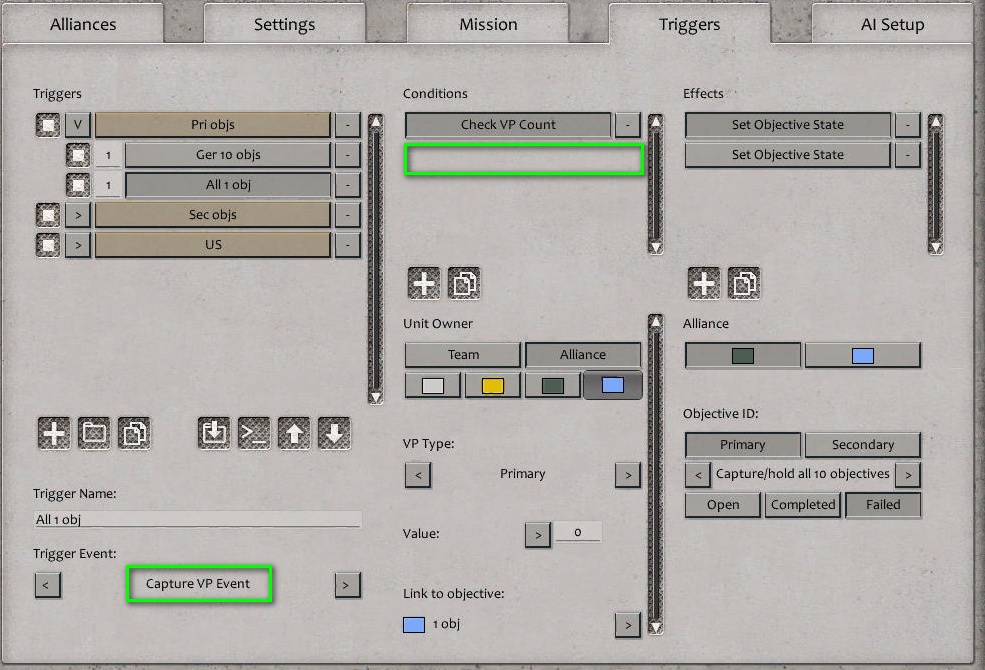The height and width of the screenshot is (670, 985).
Task: Delete the All 1 obj trigger
Action: pos(347,185)
